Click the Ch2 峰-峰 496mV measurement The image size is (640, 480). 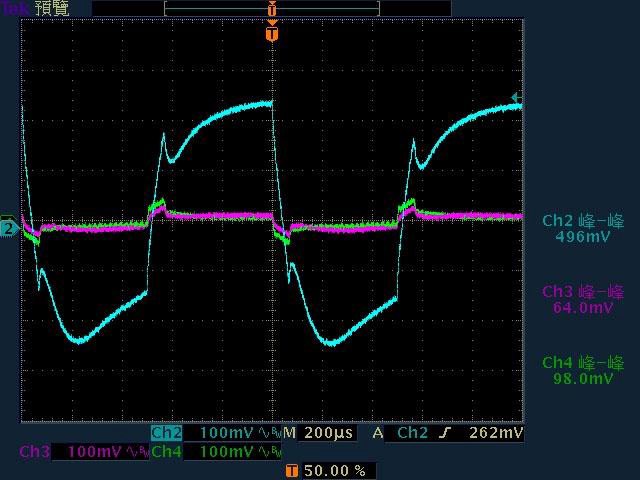coord(582,228)
